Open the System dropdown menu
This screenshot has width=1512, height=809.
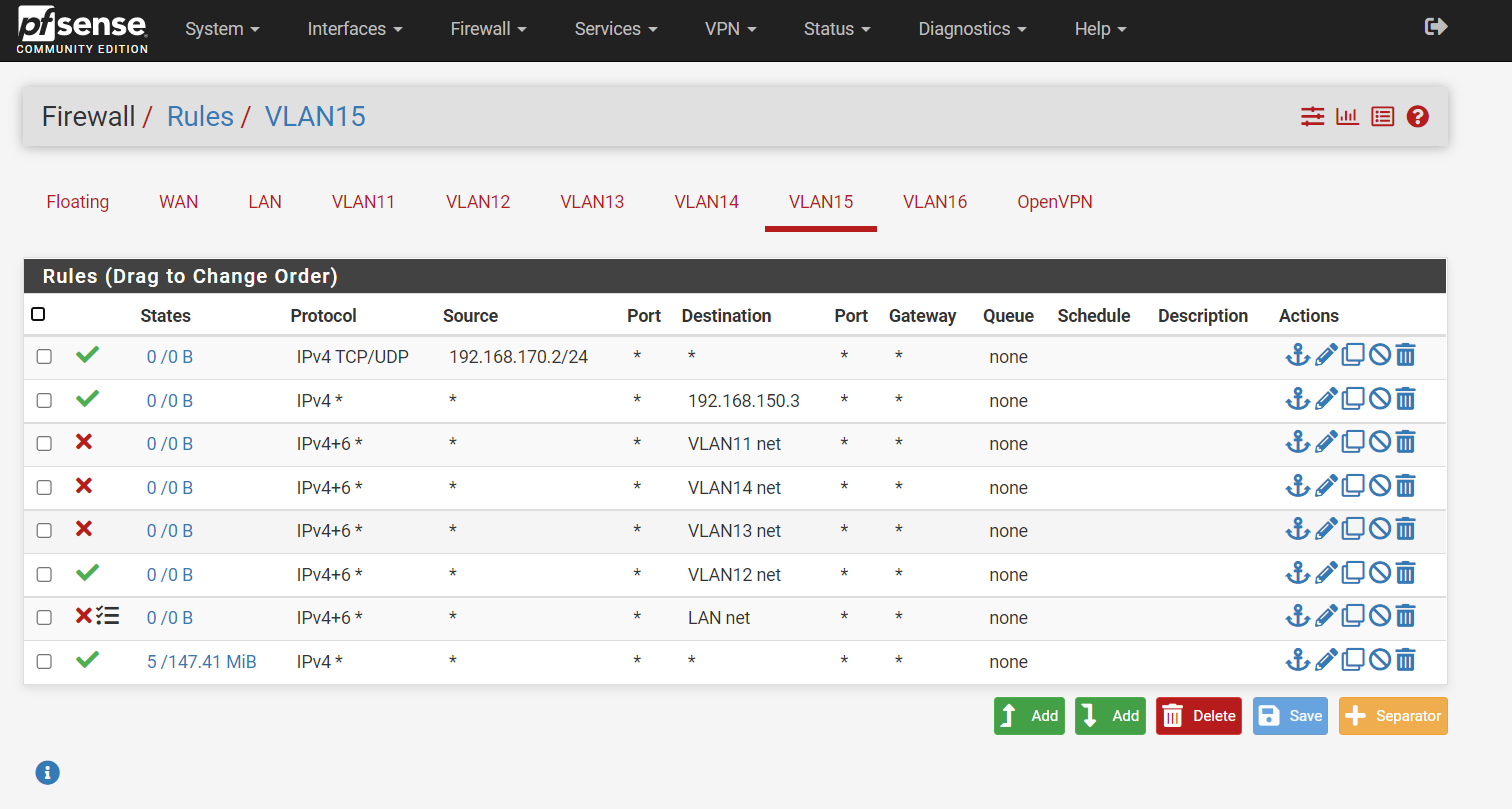click(x=222, y=29)
